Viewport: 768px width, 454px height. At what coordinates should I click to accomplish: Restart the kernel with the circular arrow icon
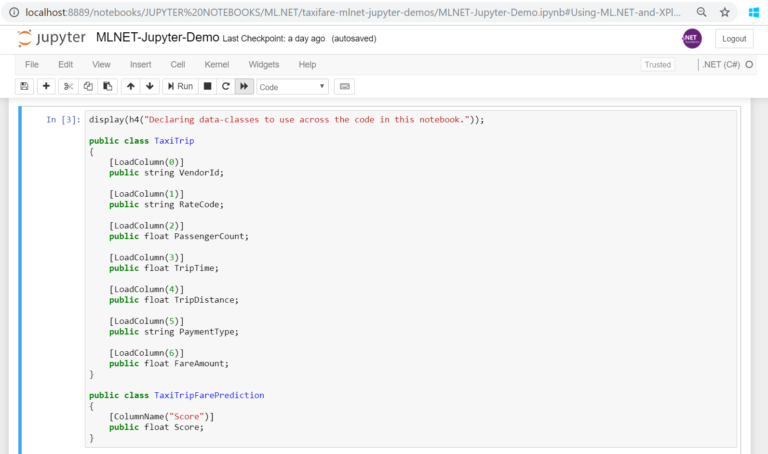coord(226,86)
